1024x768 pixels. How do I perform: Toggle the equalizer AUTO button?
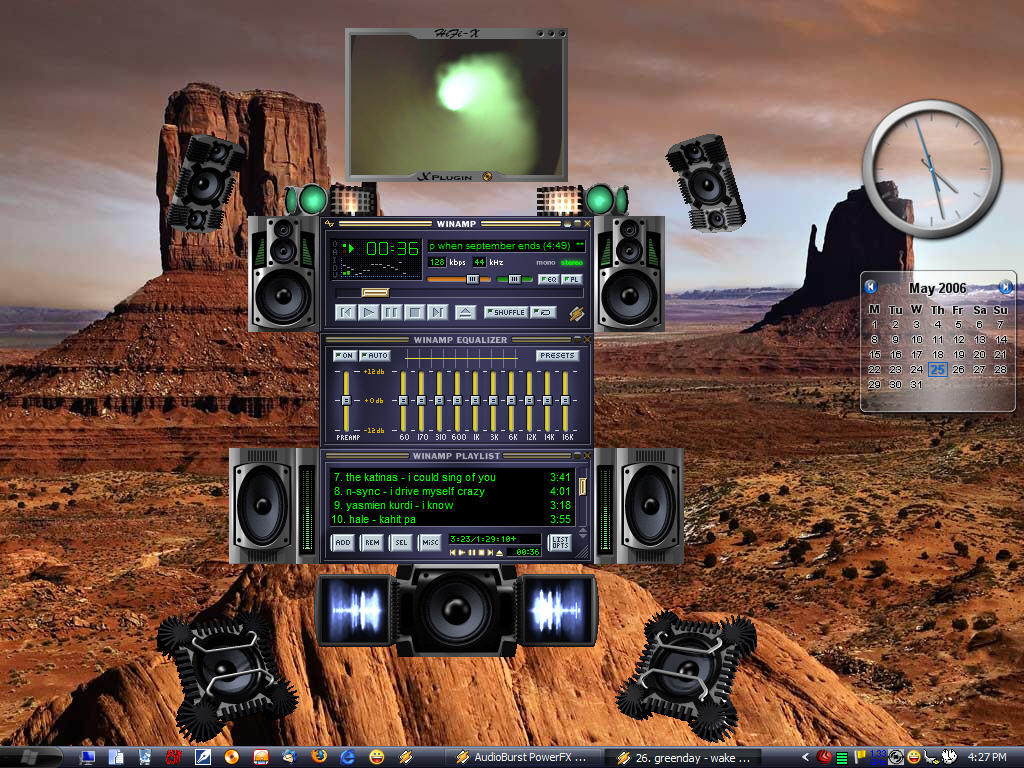click(x=374, y=355)
